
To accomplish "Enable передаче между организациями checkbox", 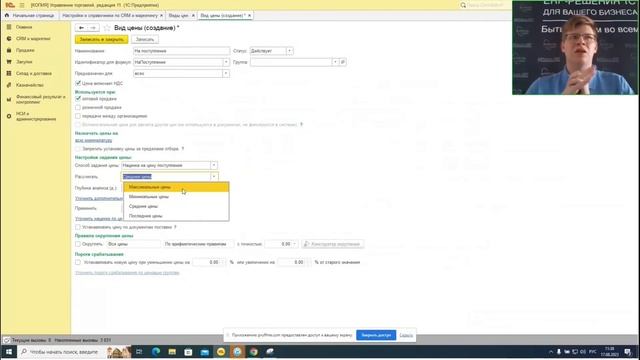I will click(x=78, y=116).
